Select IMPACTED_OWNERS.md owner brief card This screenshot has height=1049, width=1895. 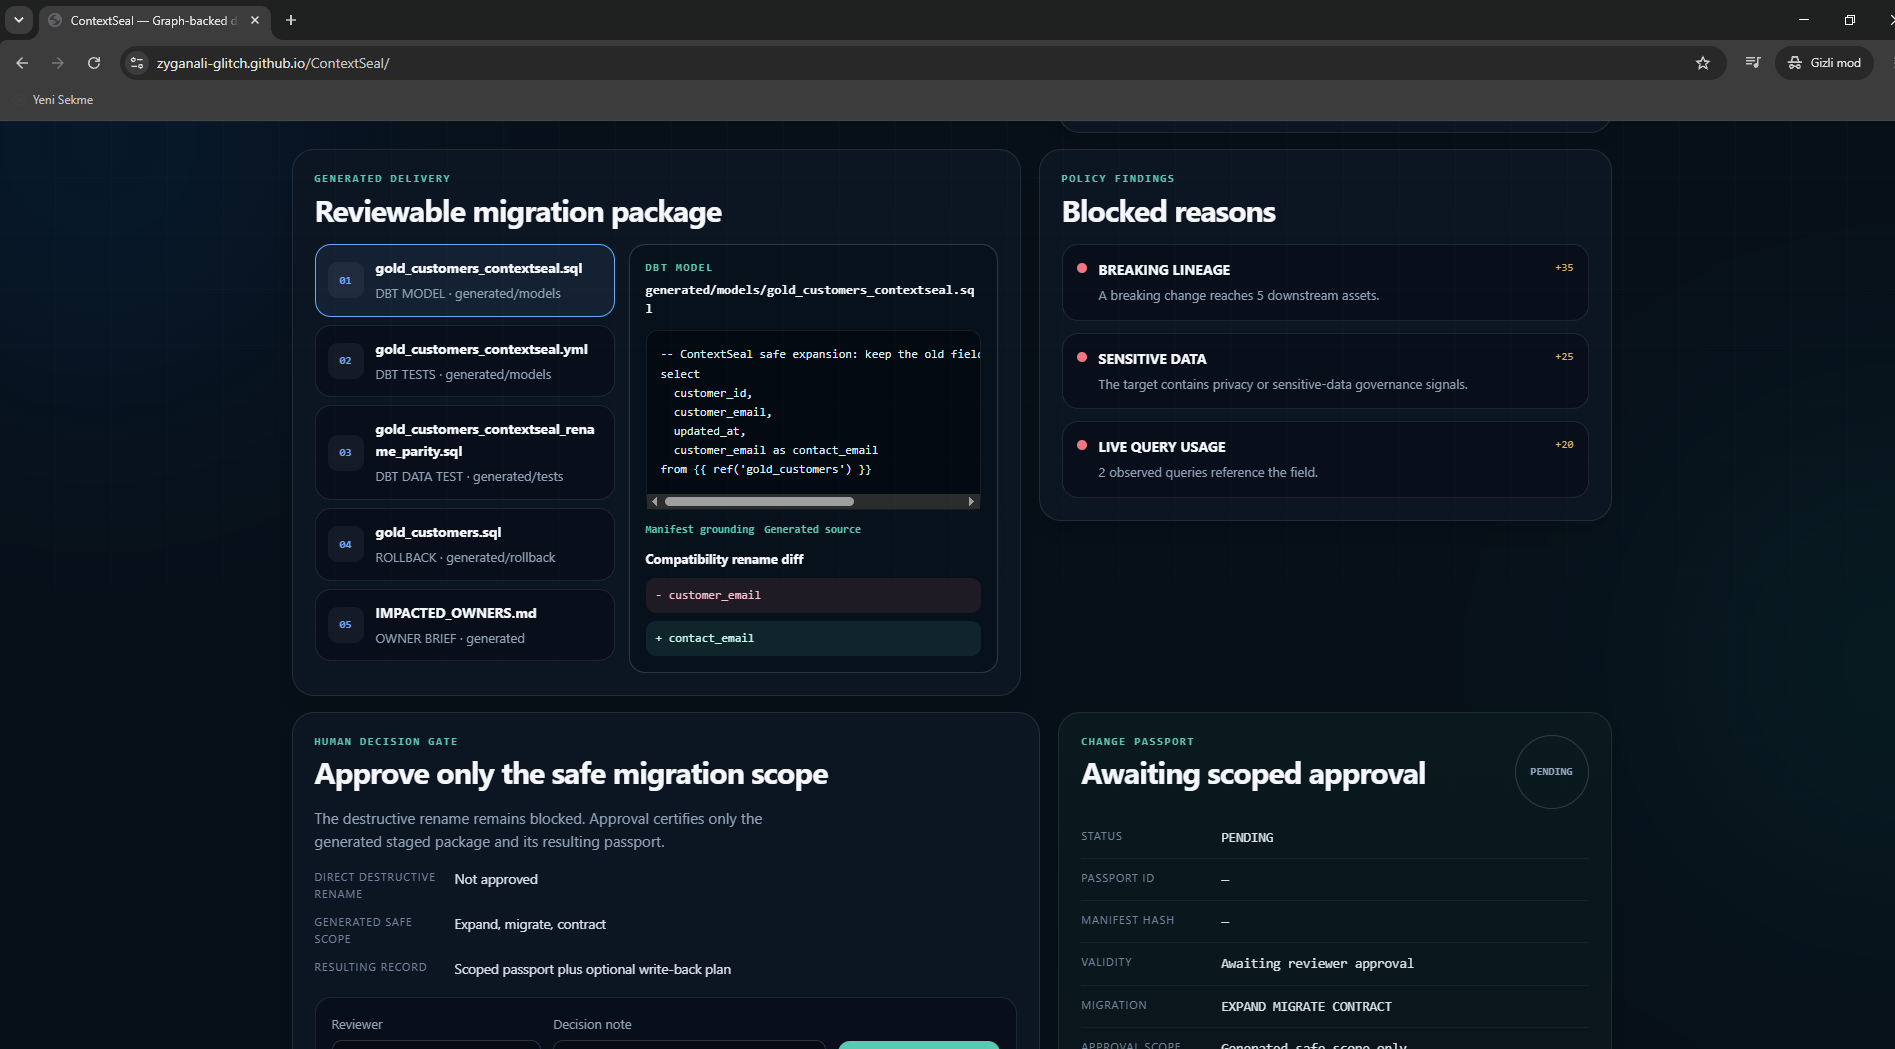click(x=465, y=625)
